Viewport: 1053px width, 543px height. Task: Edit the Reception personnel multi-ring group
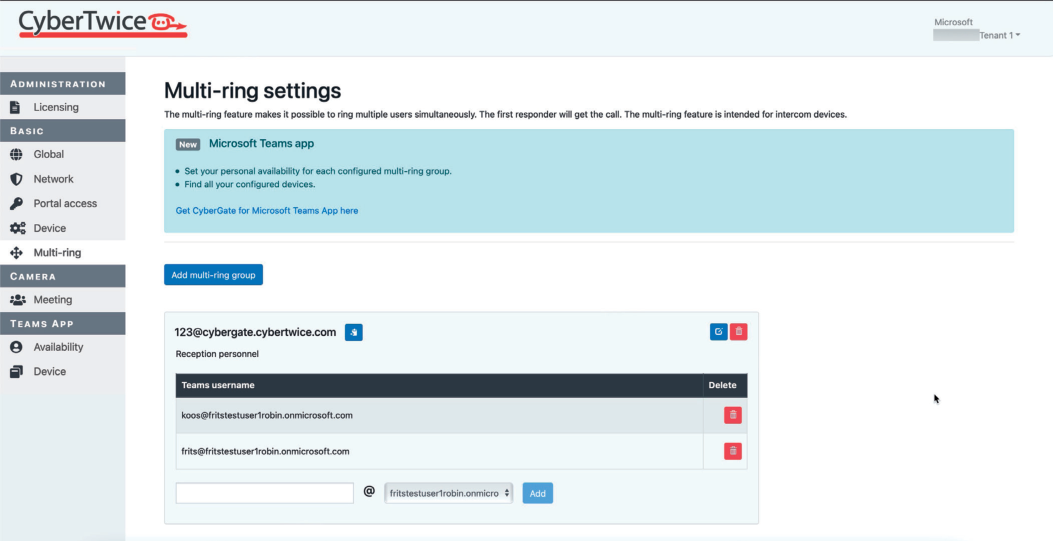[719, 332]
